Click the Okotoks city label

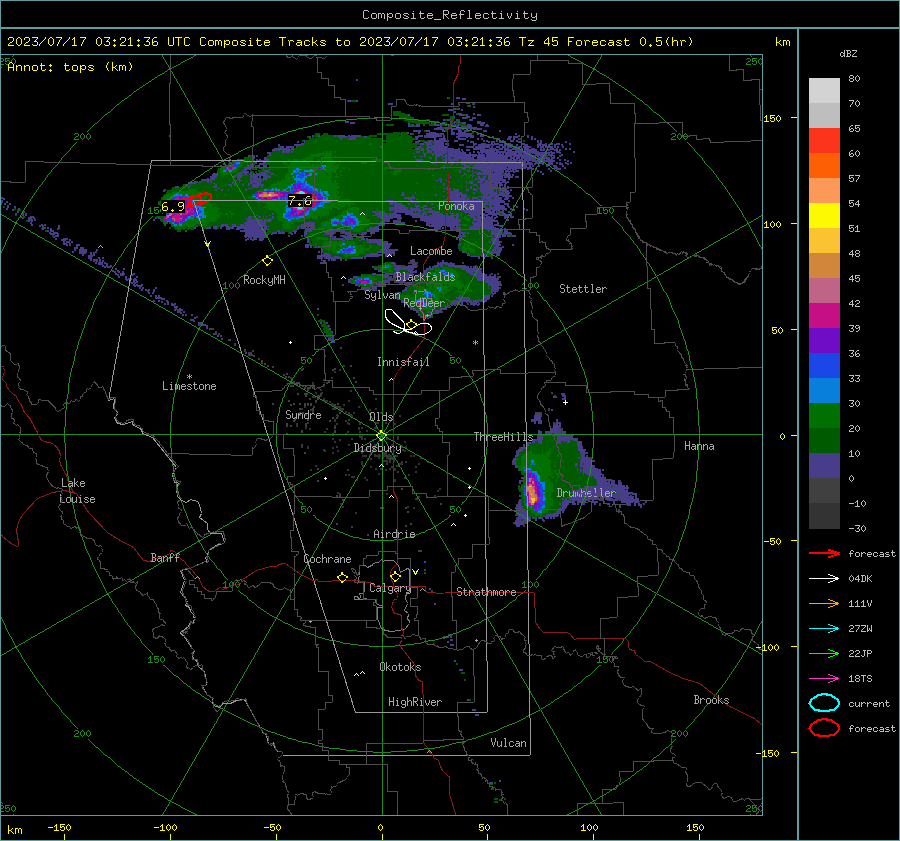point(400,667)
